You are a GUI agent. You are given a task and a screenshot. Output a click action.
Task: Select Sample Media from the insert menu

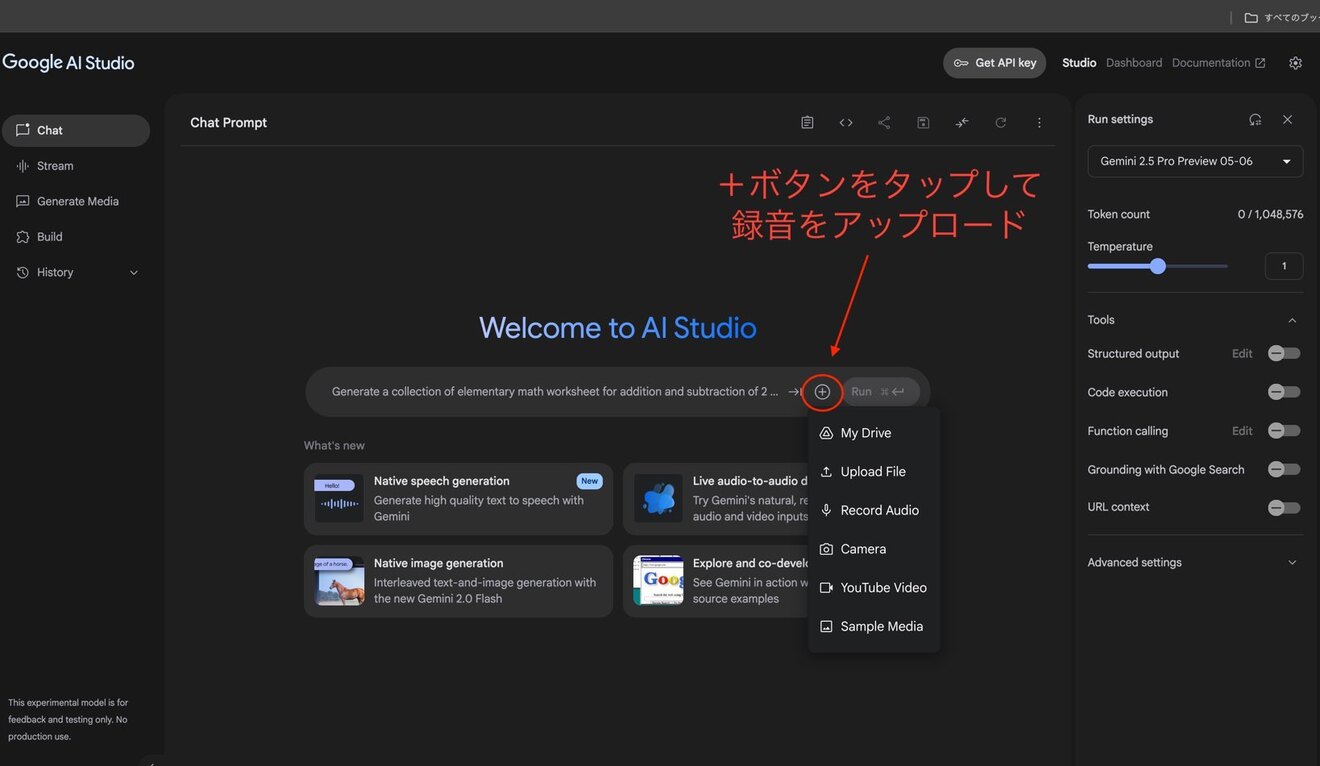(x=874, y=627)
